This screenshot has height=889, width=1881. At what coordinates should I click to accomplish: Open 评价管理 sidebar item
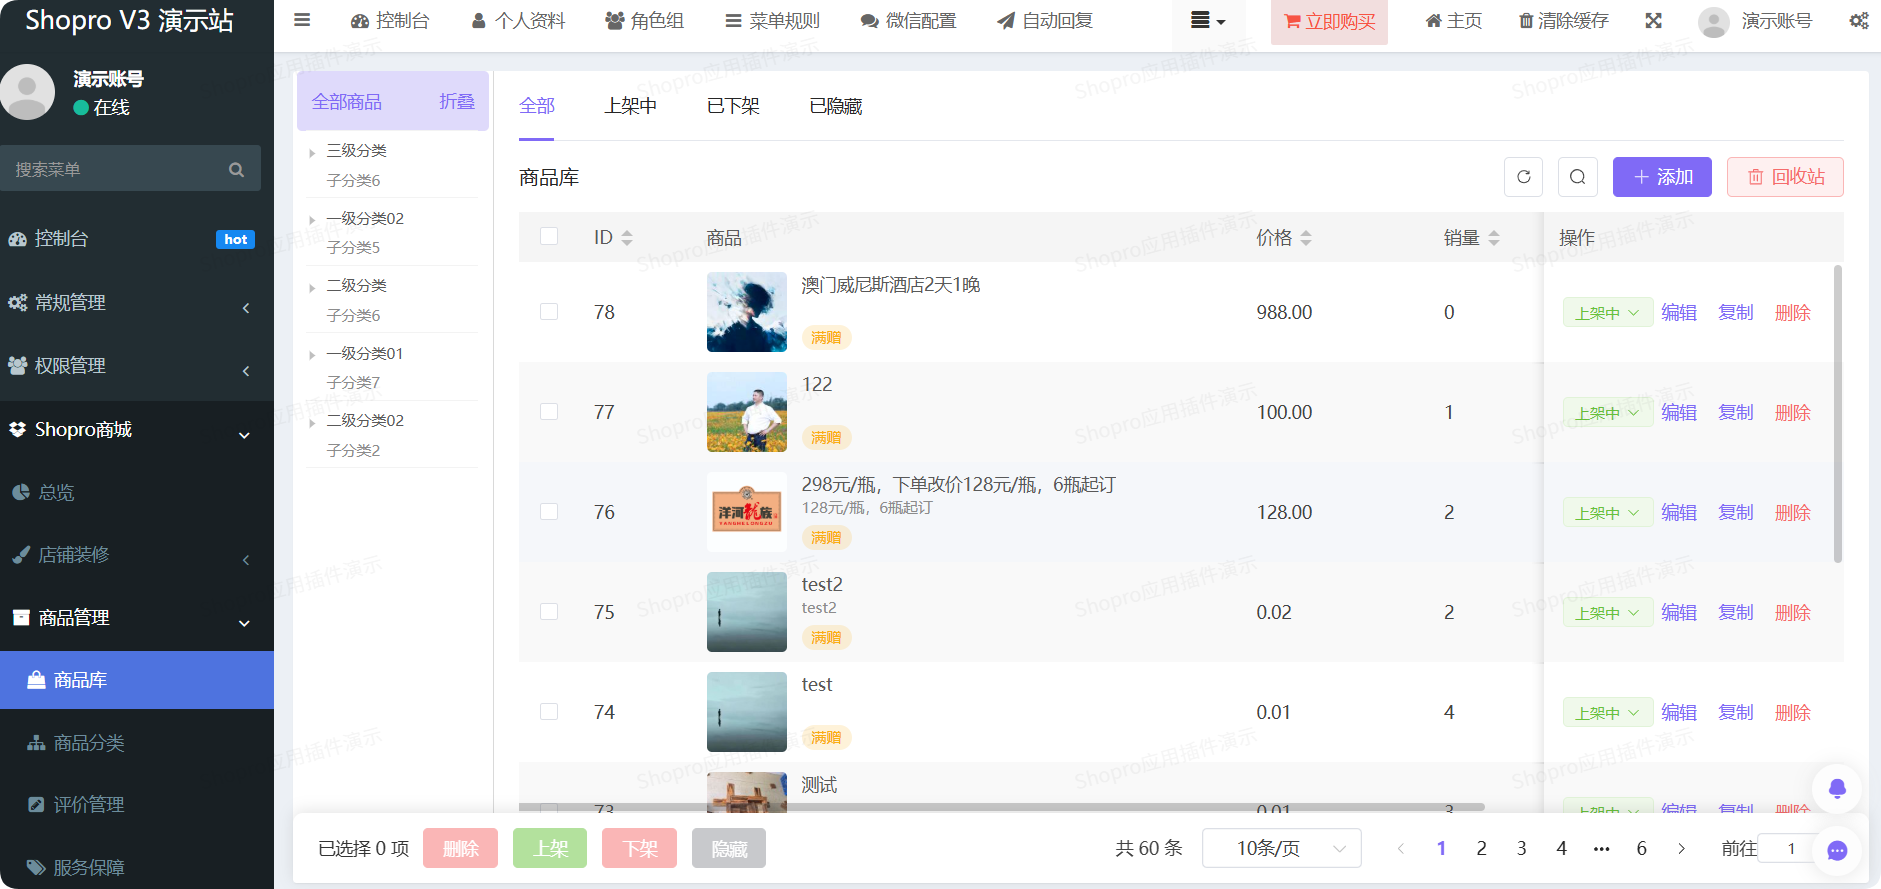pos(137,805)
